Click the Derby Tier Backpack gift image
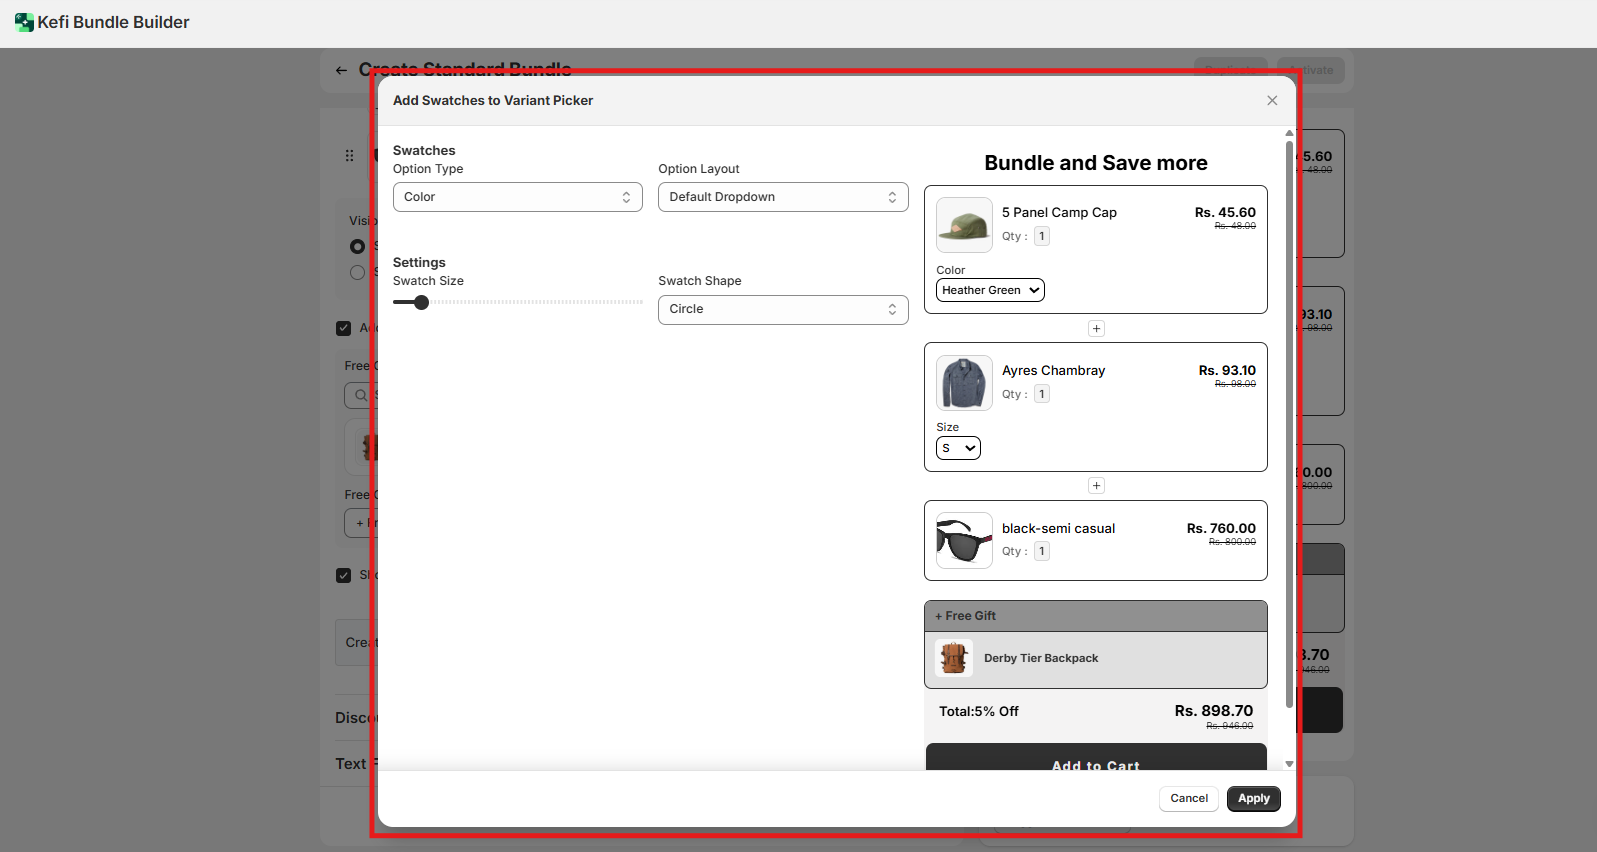Viewport: 1597px width, 852px height. [954, 658]
